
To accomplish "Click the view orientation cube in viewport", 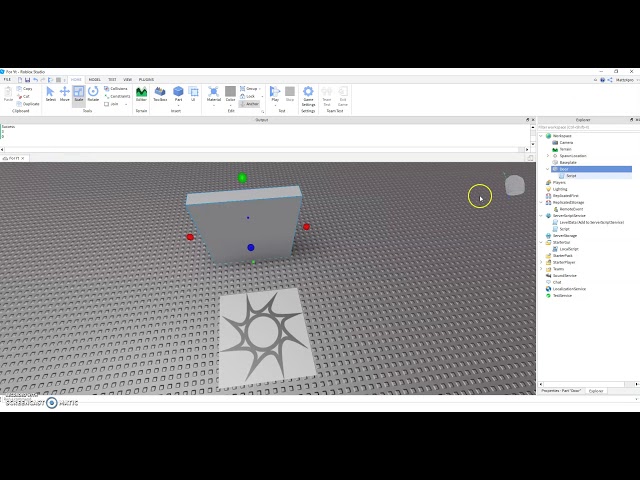I will (514, 185).
